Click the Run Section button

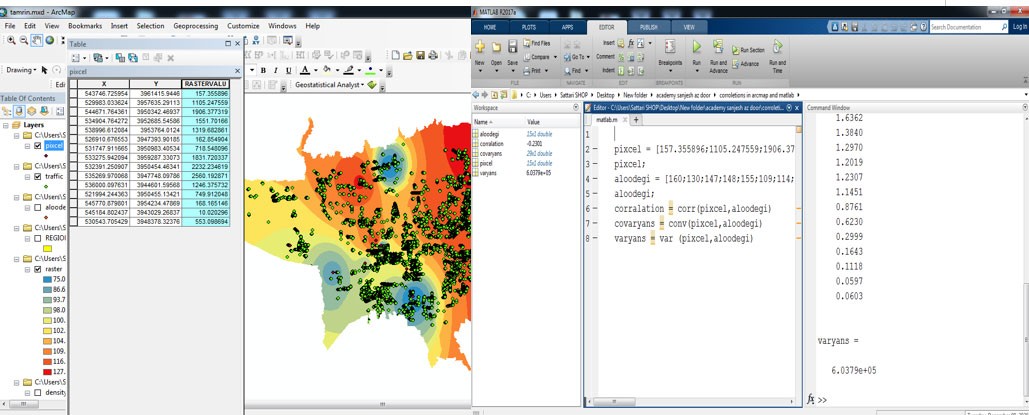750,49
